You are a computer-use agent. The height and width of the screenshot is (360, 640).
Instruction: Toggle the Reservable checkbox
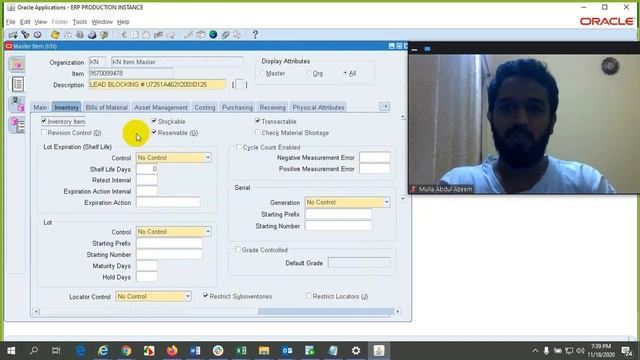(x=154, y=132)
